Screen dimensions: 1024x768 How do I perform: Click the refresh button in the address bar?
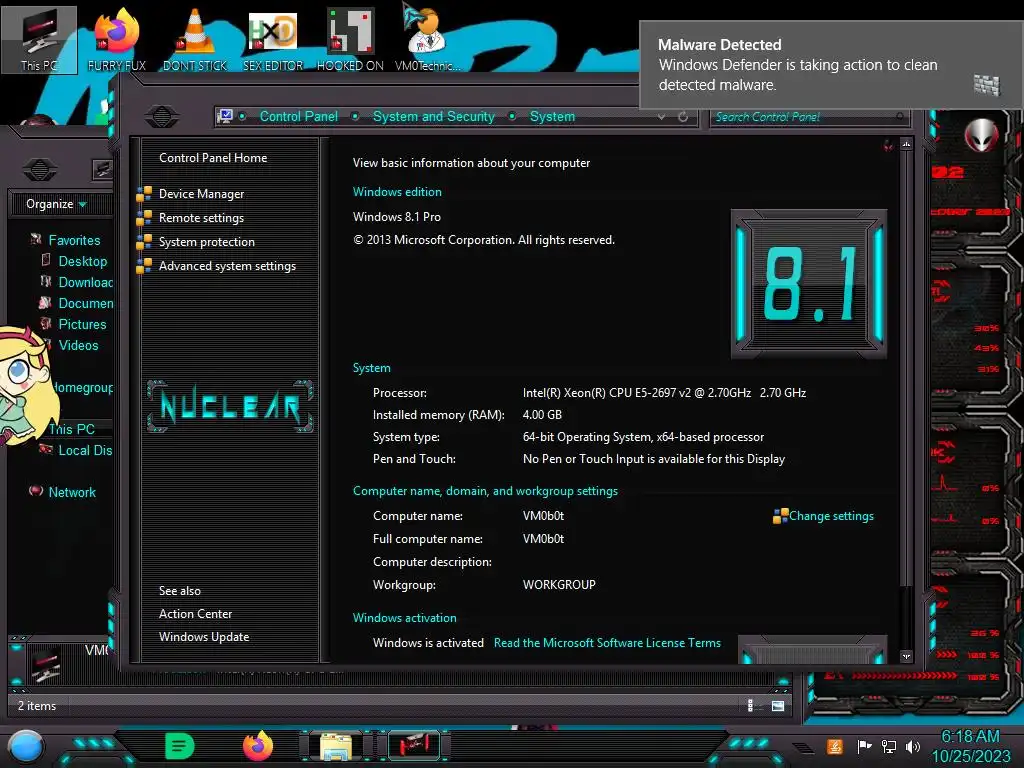(682, 117)
